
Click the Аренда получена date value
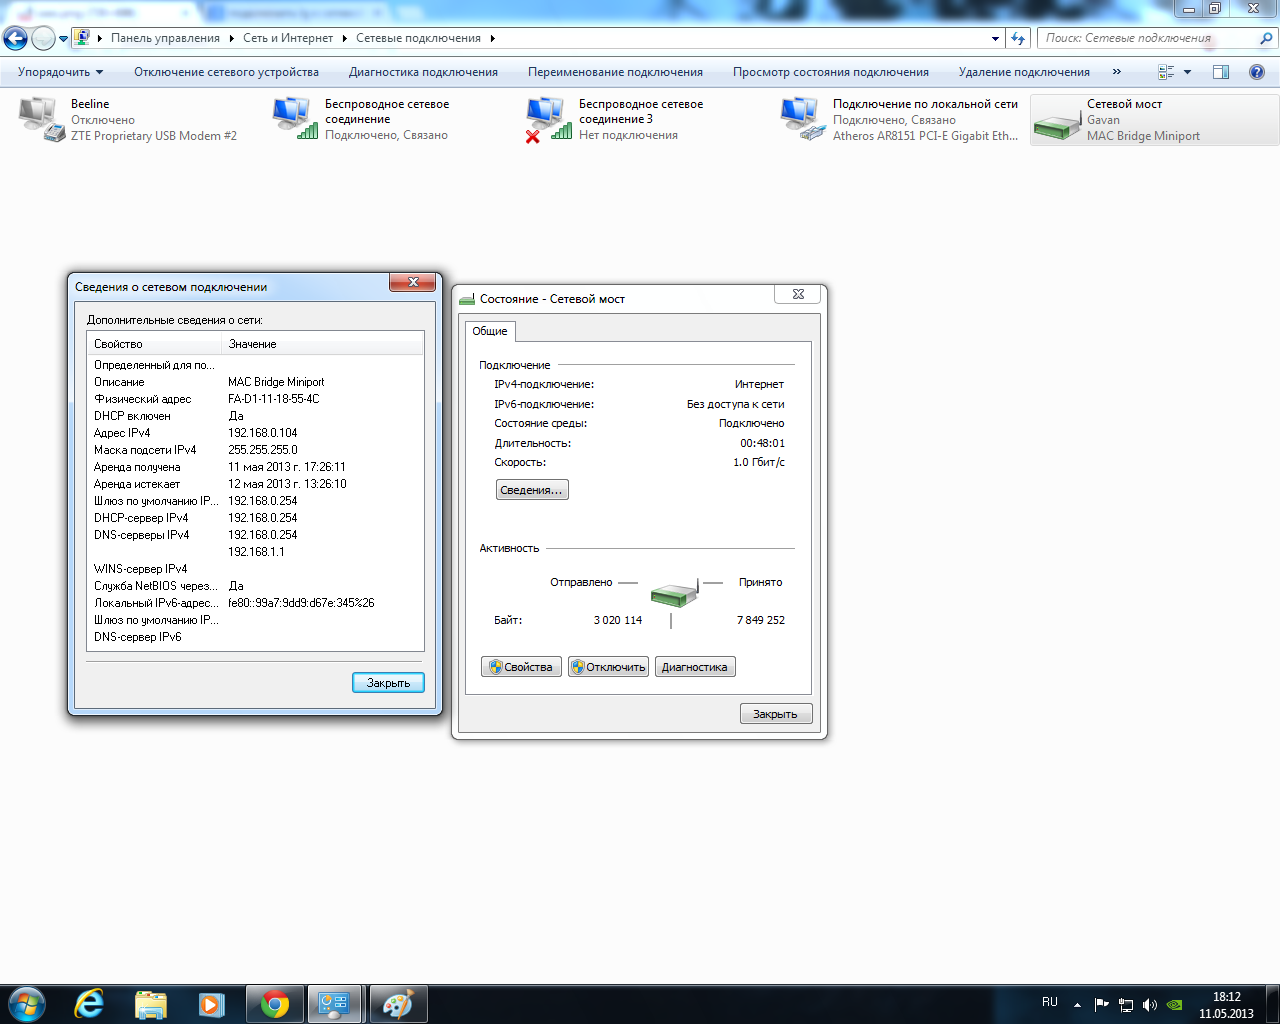[287, 467]
